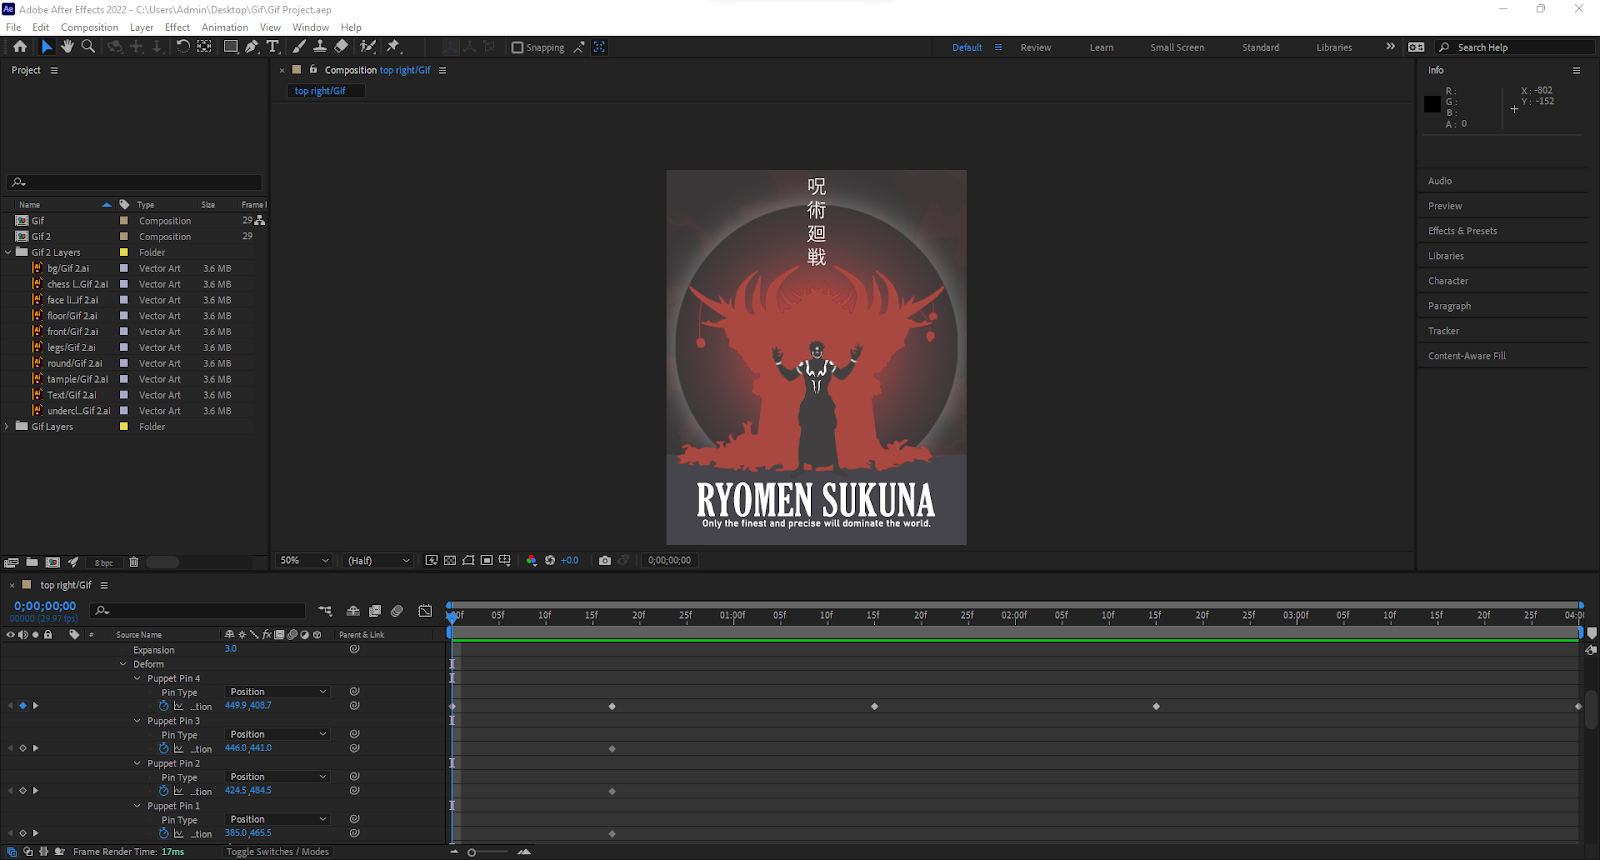Open the Character panel
This screenshot has height=860, width=1600.
(x=1448, y=281)
